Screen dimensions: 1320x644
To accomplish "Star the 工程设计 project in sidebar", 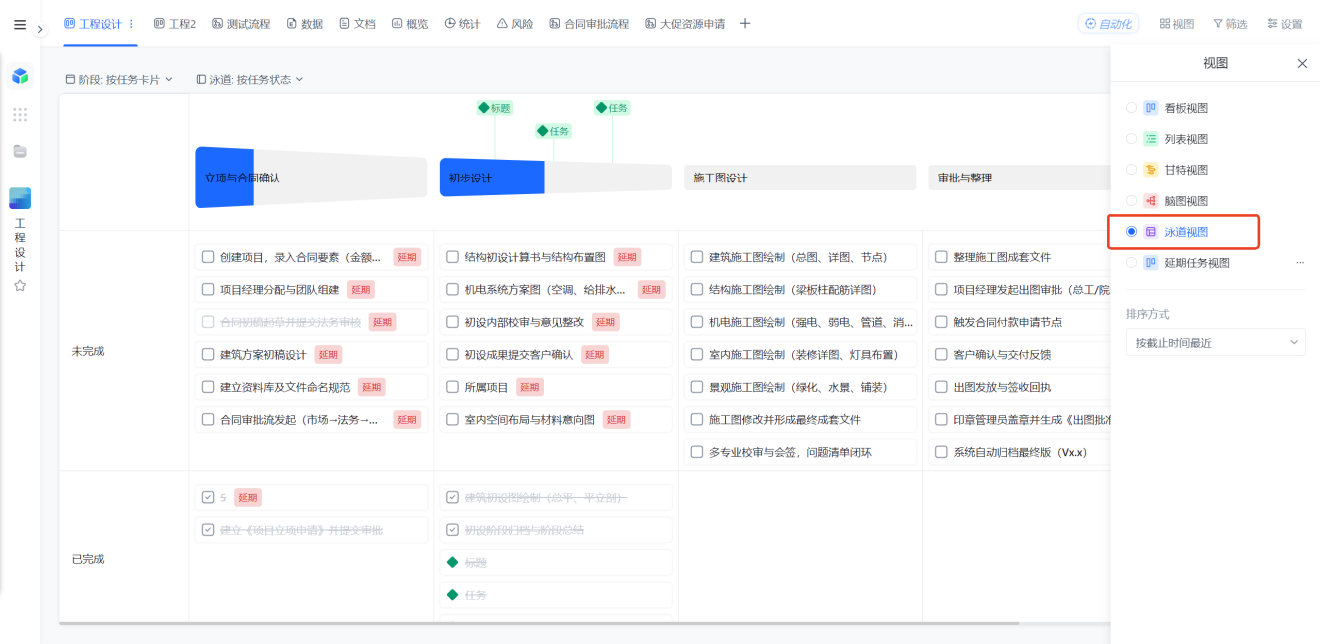I will (20, 285).
